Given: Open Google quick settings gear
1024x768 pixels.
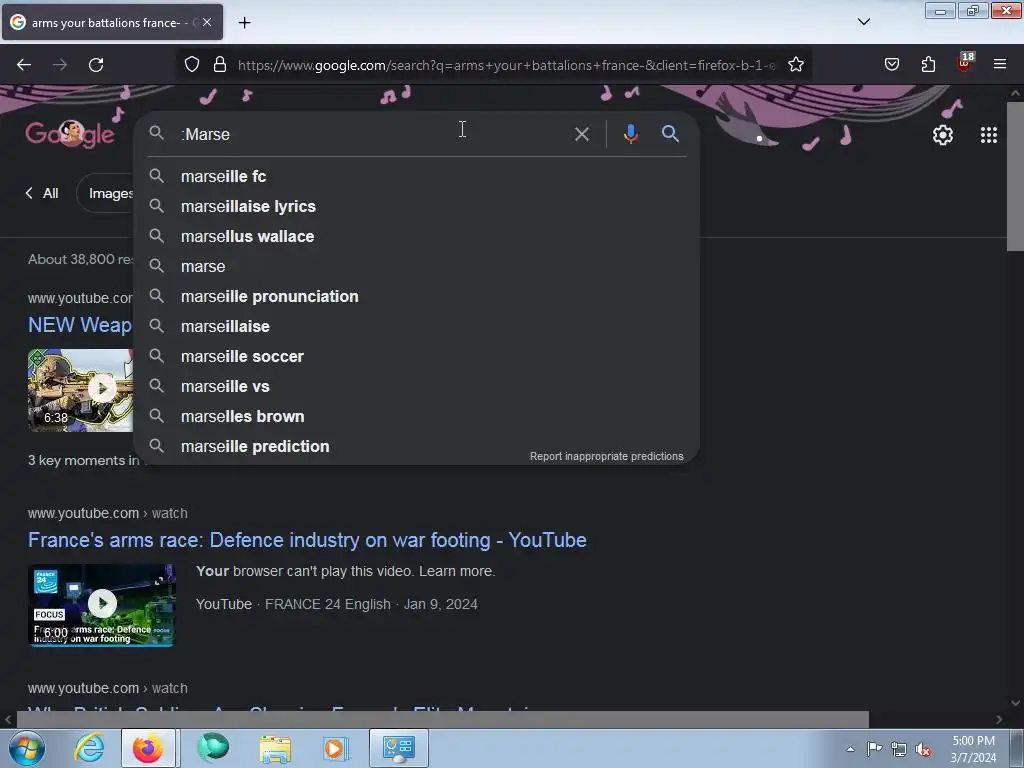Looking at the screenshot, I should point(942,135).
